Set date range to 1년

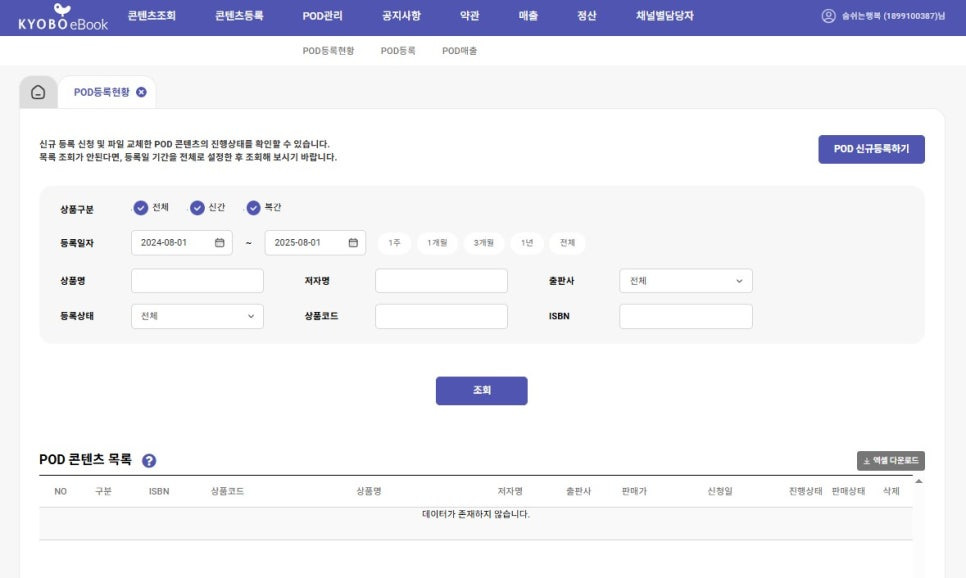pos(527,243)
